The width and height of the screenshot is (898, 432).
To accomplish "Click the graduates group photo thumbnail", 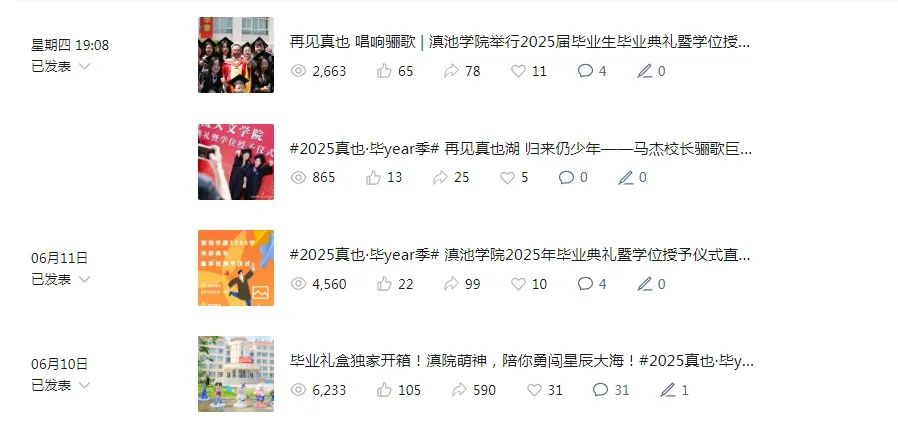I will [236, 55].
